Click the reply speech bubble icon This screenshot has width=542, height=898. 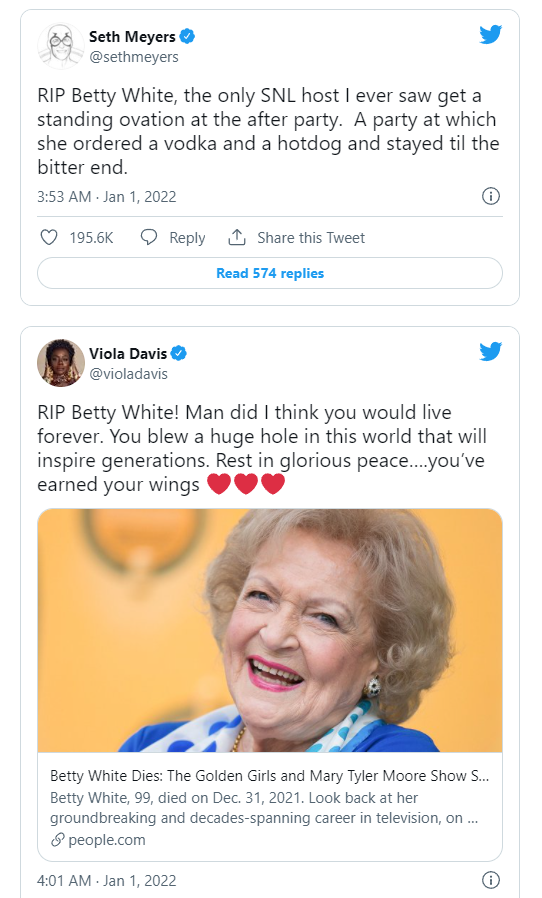tap(149, 237)
